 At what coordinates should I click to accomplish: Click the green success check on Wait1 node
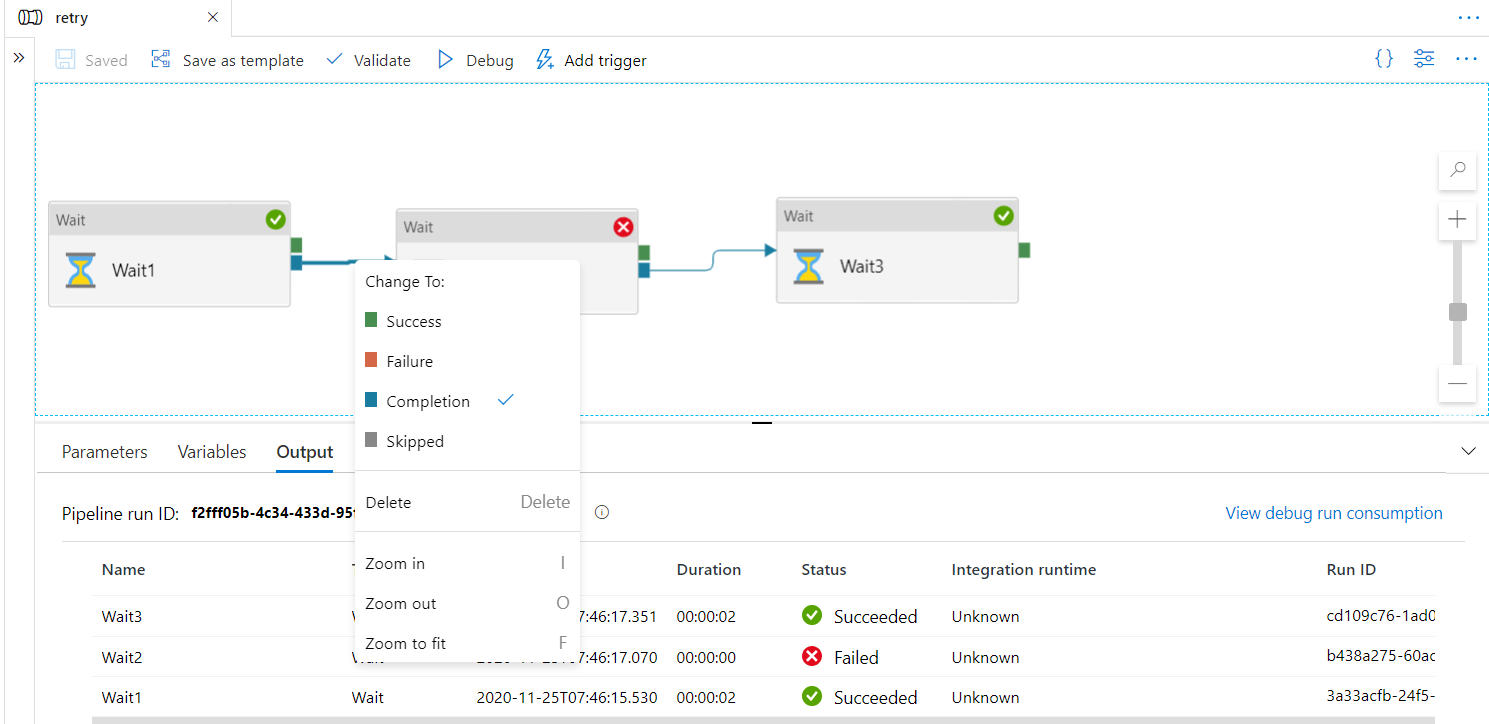click(x=276, y=219)
